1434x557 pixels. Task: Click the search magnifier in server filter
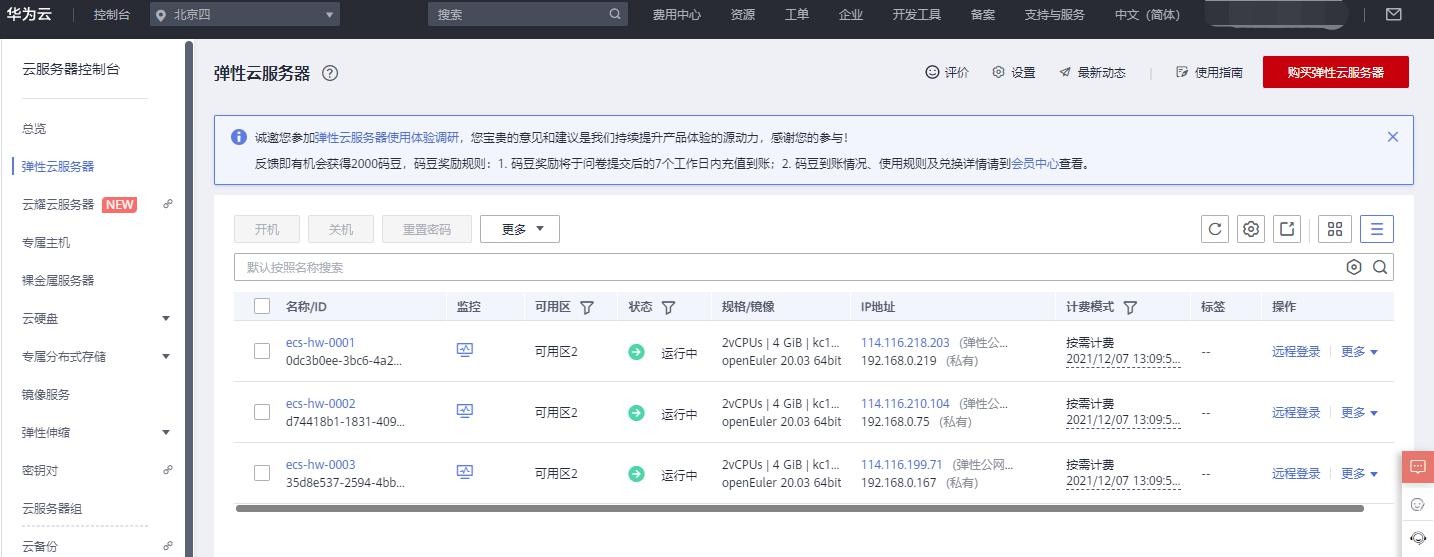(1380, 267)
